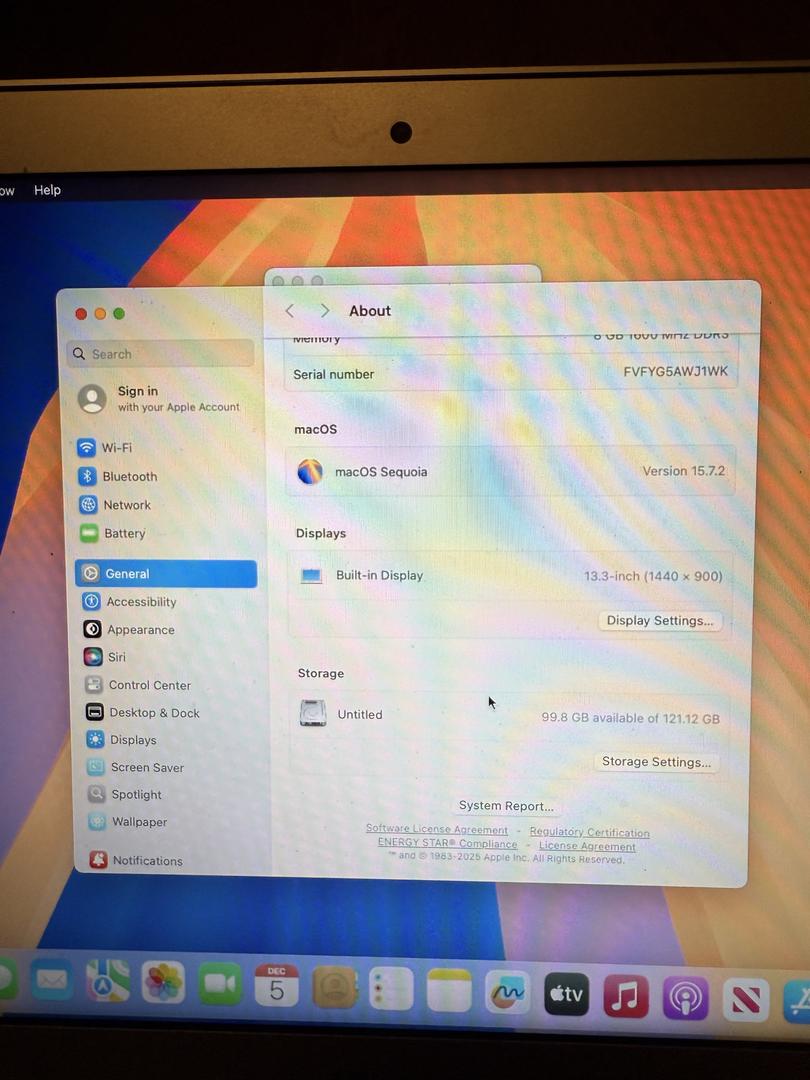Launch Apple TV from the Dock
The width and height of the screenshot is (810, 1080).
click(566, 993)
